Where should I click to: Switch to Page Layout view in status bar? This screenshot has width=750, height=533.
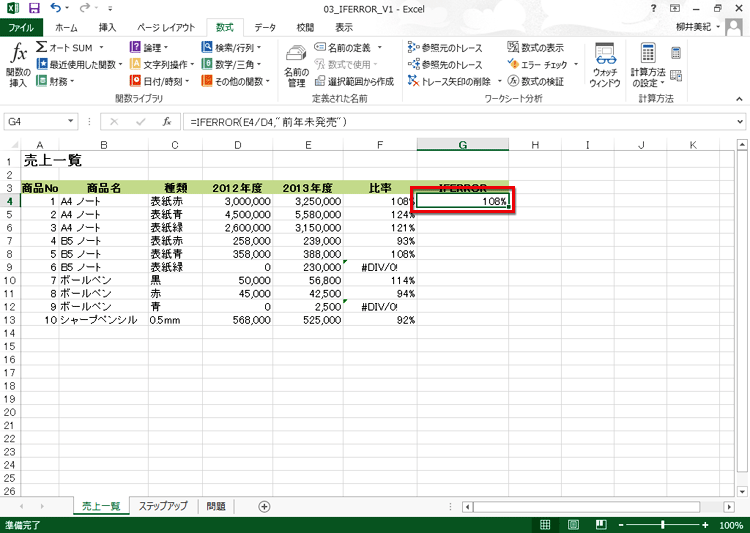(573, 525)
